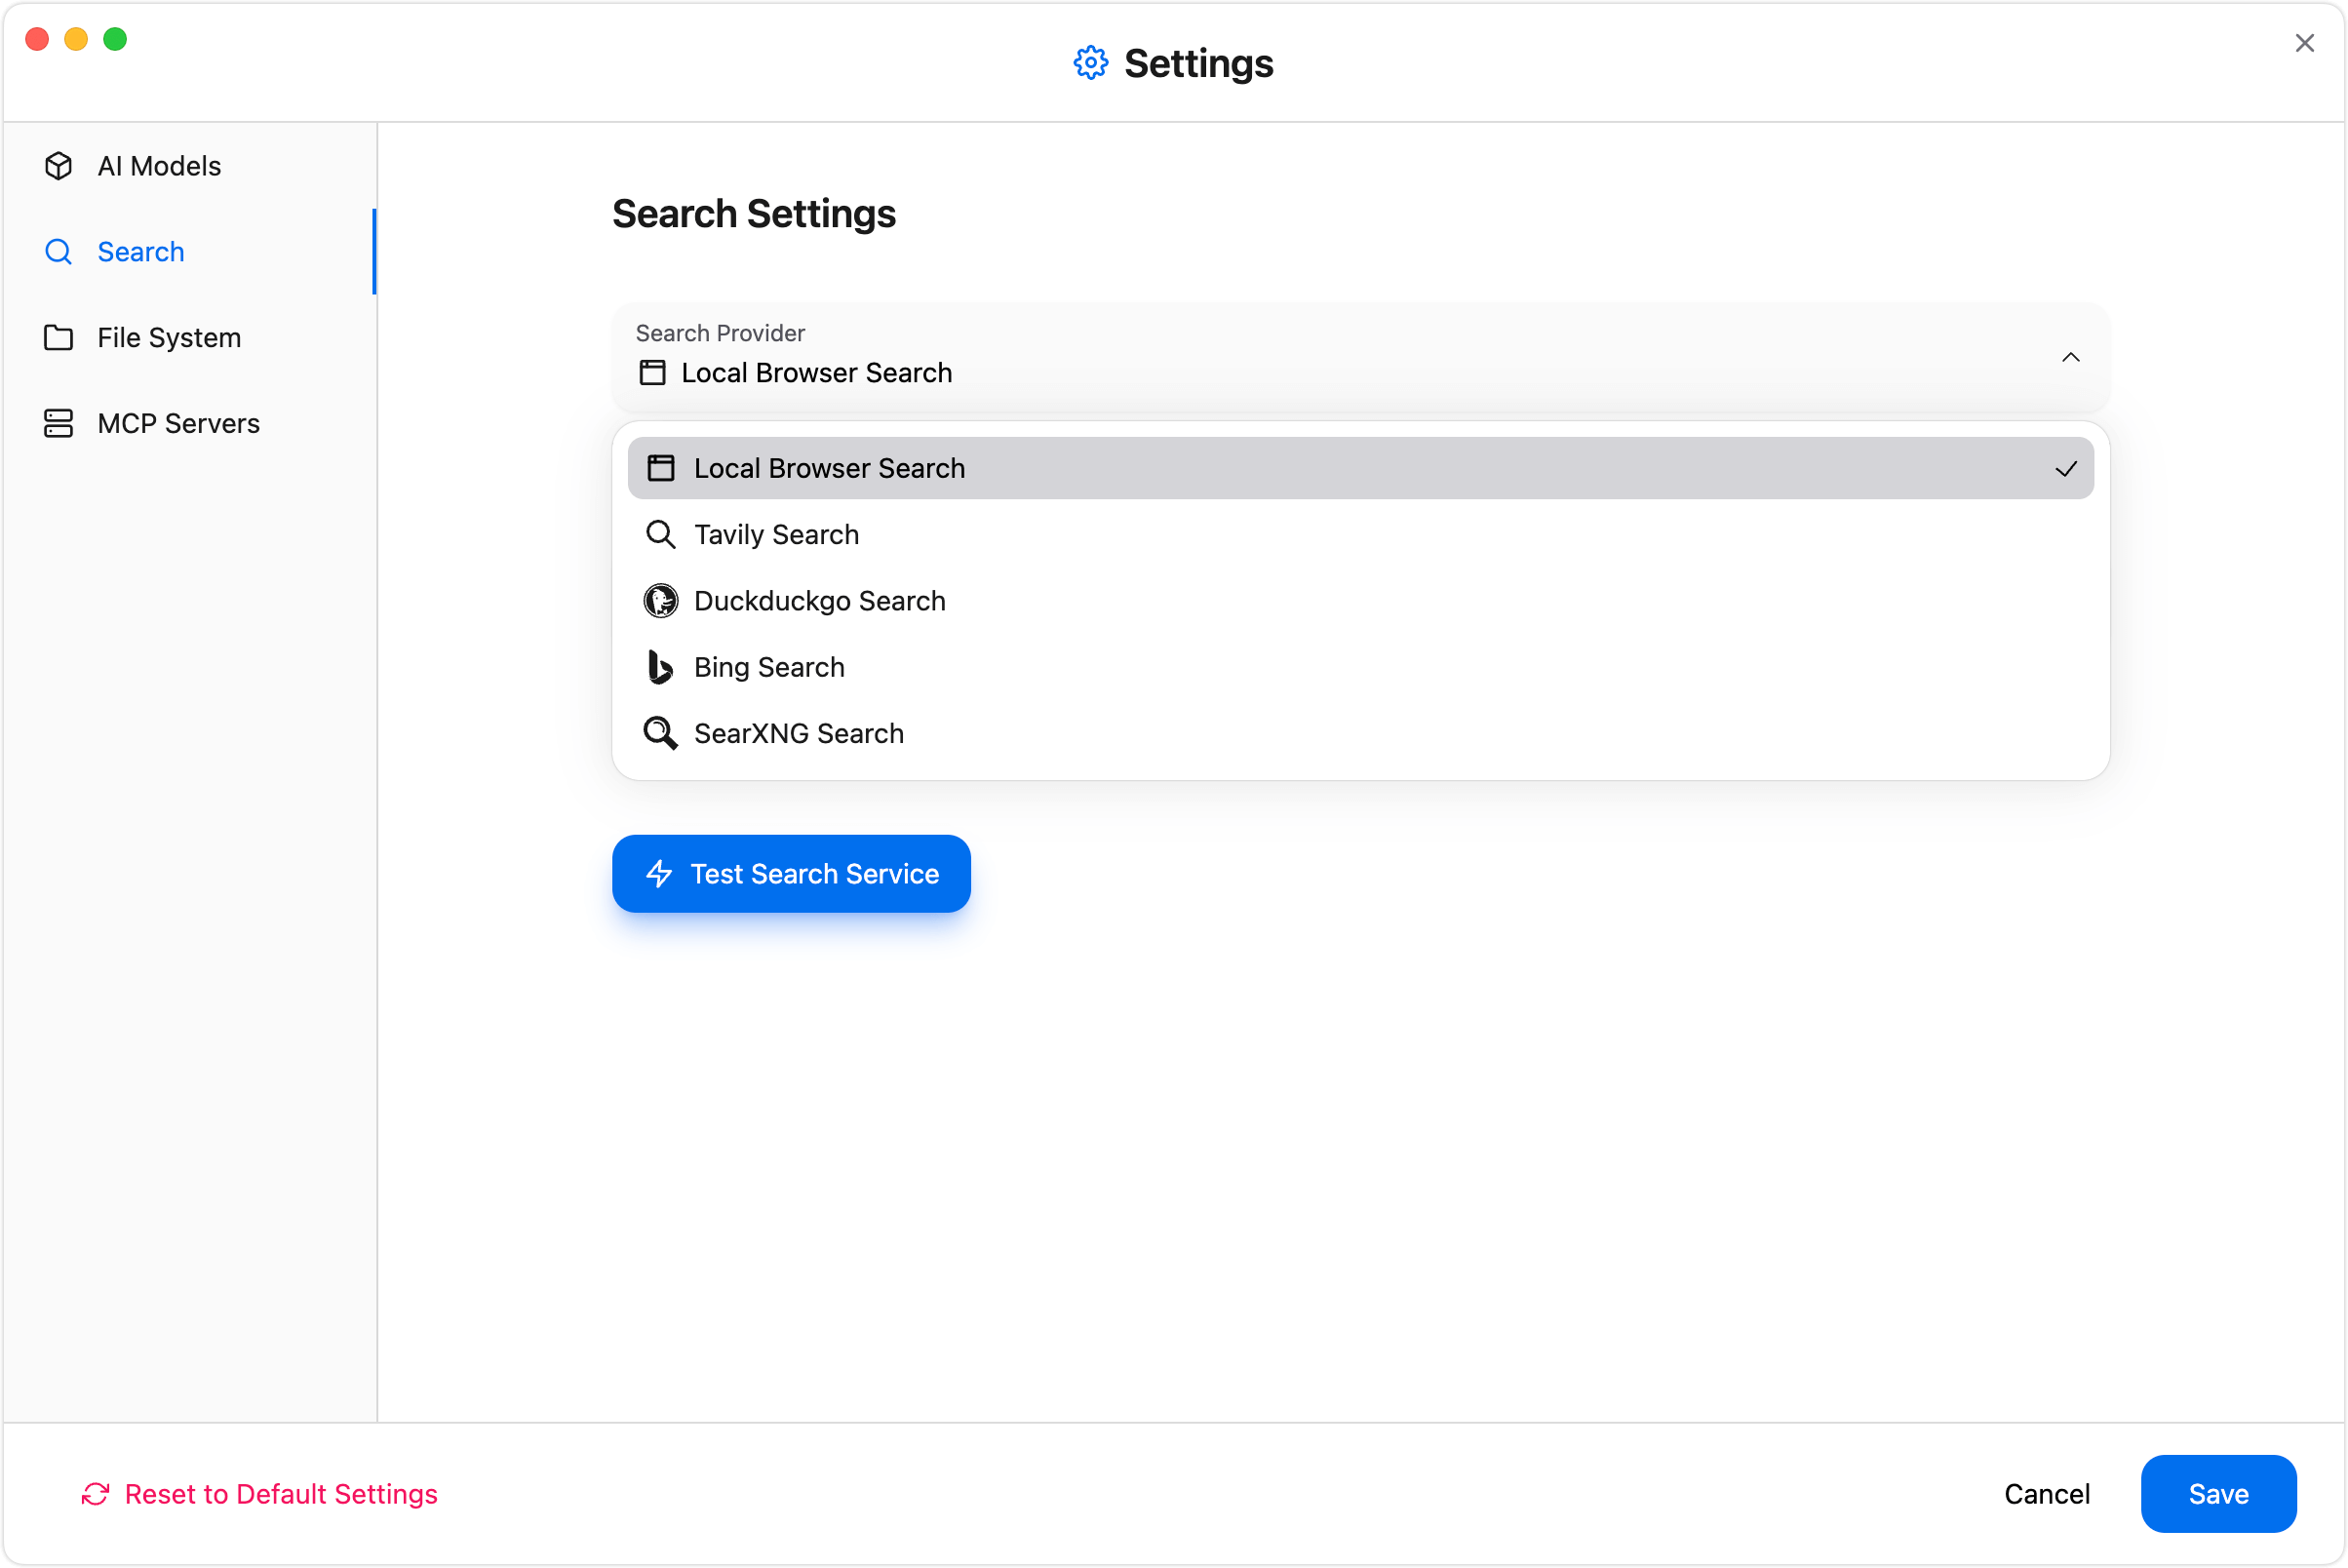2348x1568 pixels.
Task: Click the SearXNG magnifier icon
Action: pyautogui.click(x=660, y=733)
